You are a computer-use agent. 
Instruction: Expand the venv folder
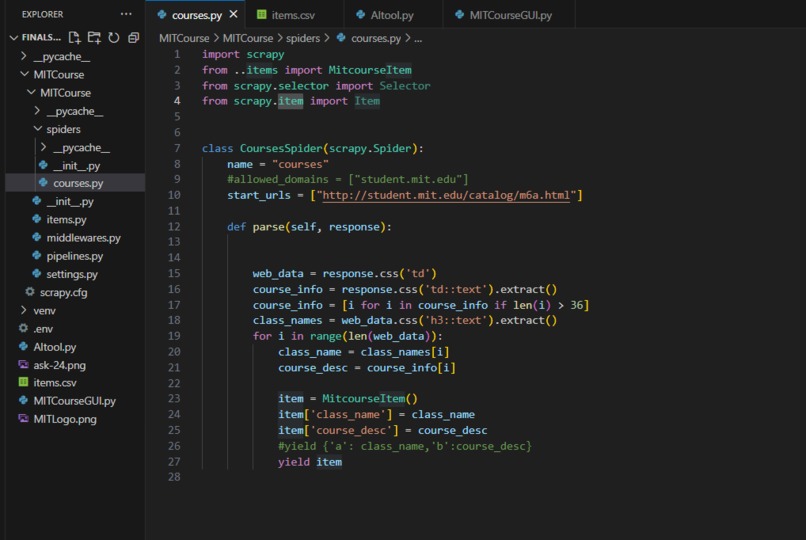[24, 310]
